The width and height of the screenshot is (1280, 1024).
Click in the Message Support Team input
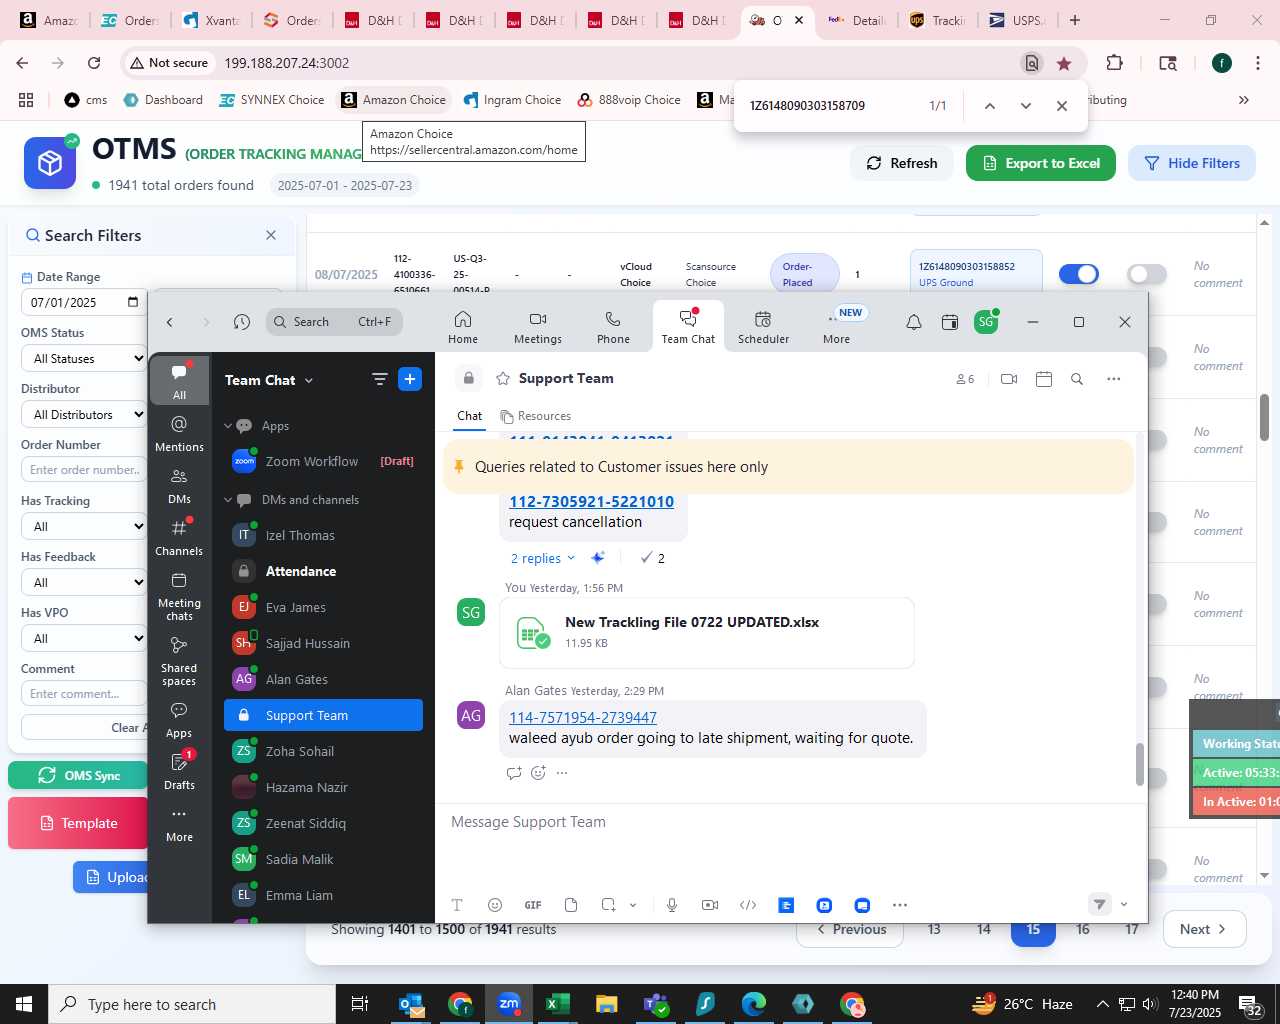click(x=790, y=822)
